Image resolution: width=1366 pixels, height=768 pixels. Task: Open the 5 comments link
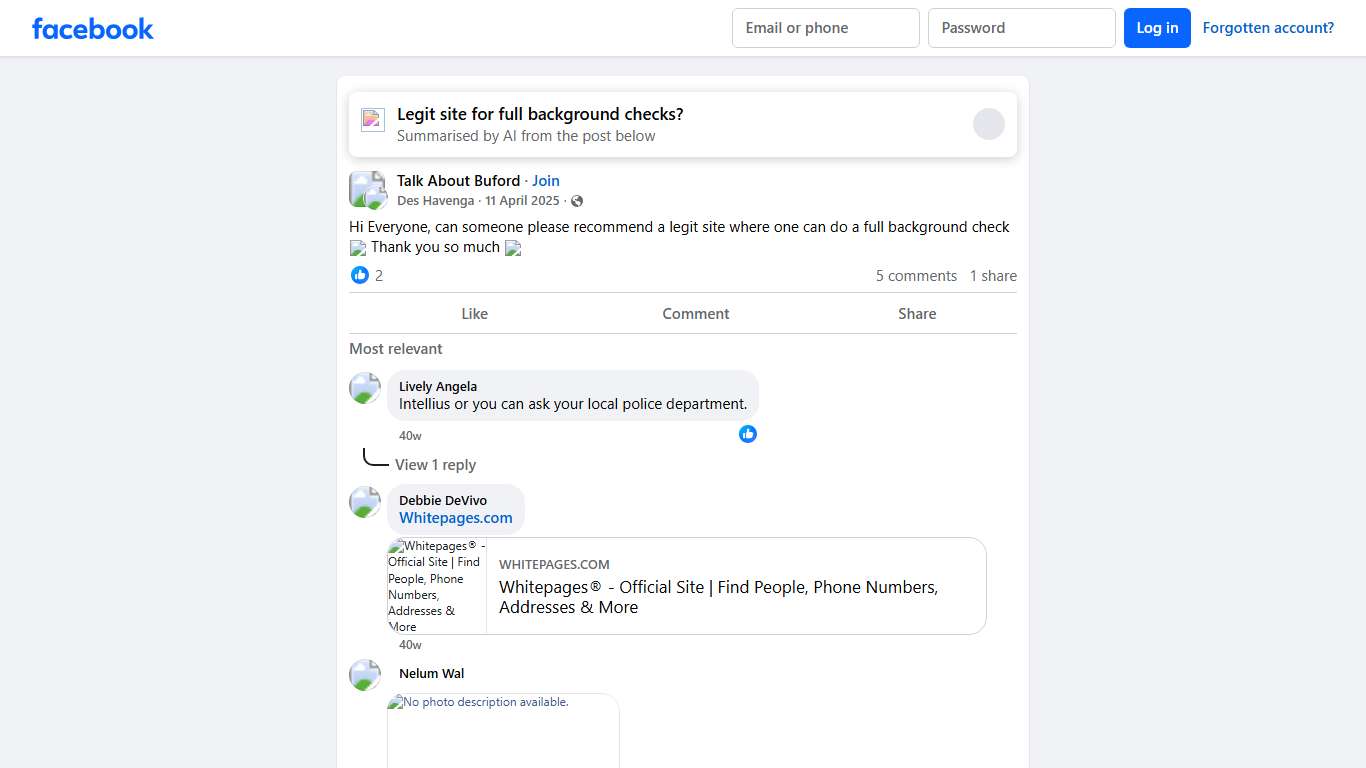[x=916, y=275]
